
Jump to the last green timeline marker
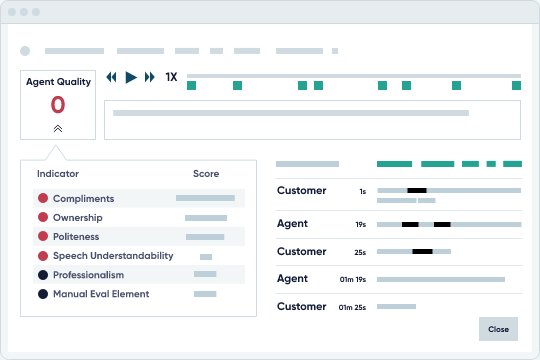click(516, 85)
